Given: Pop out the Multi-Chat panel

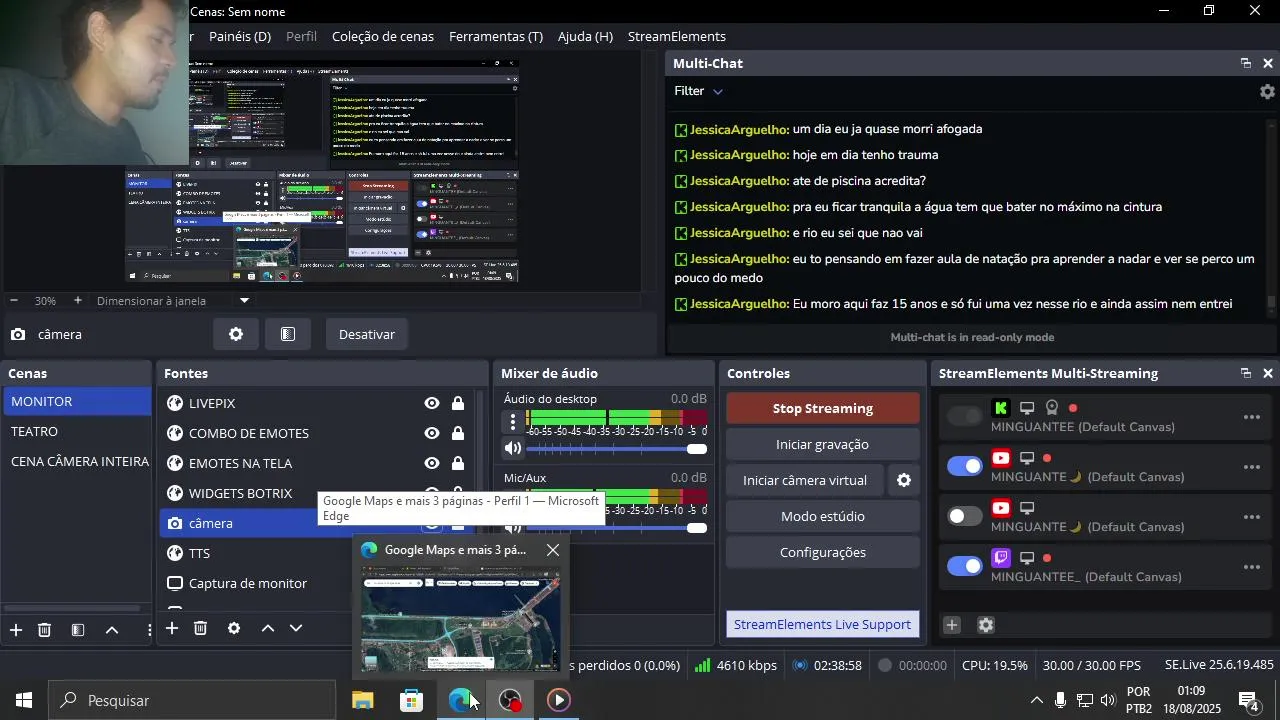Looking at the screenshot, I should coord(1246,63).
